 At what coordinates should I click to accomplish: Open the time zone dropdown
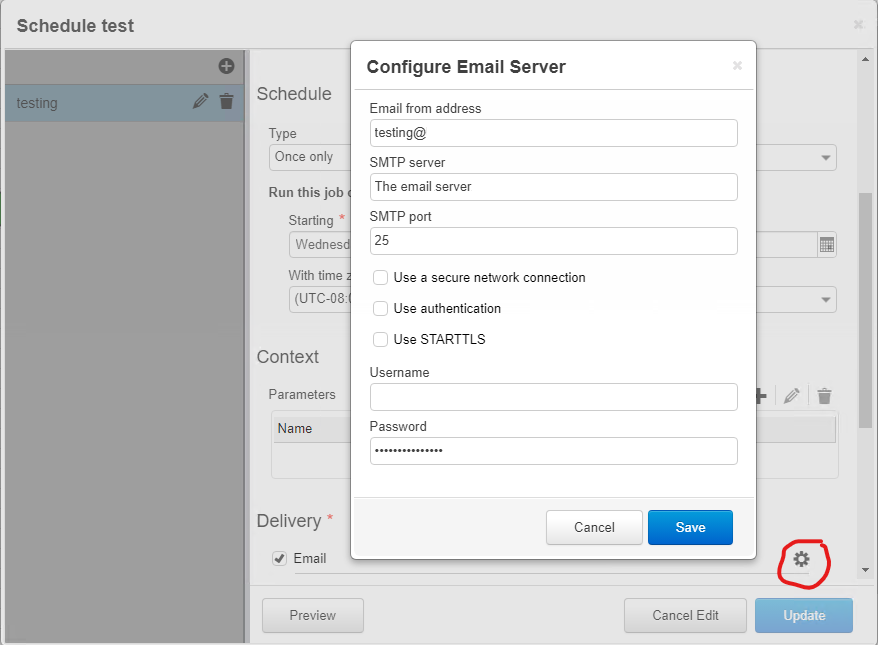coord(826,299)
